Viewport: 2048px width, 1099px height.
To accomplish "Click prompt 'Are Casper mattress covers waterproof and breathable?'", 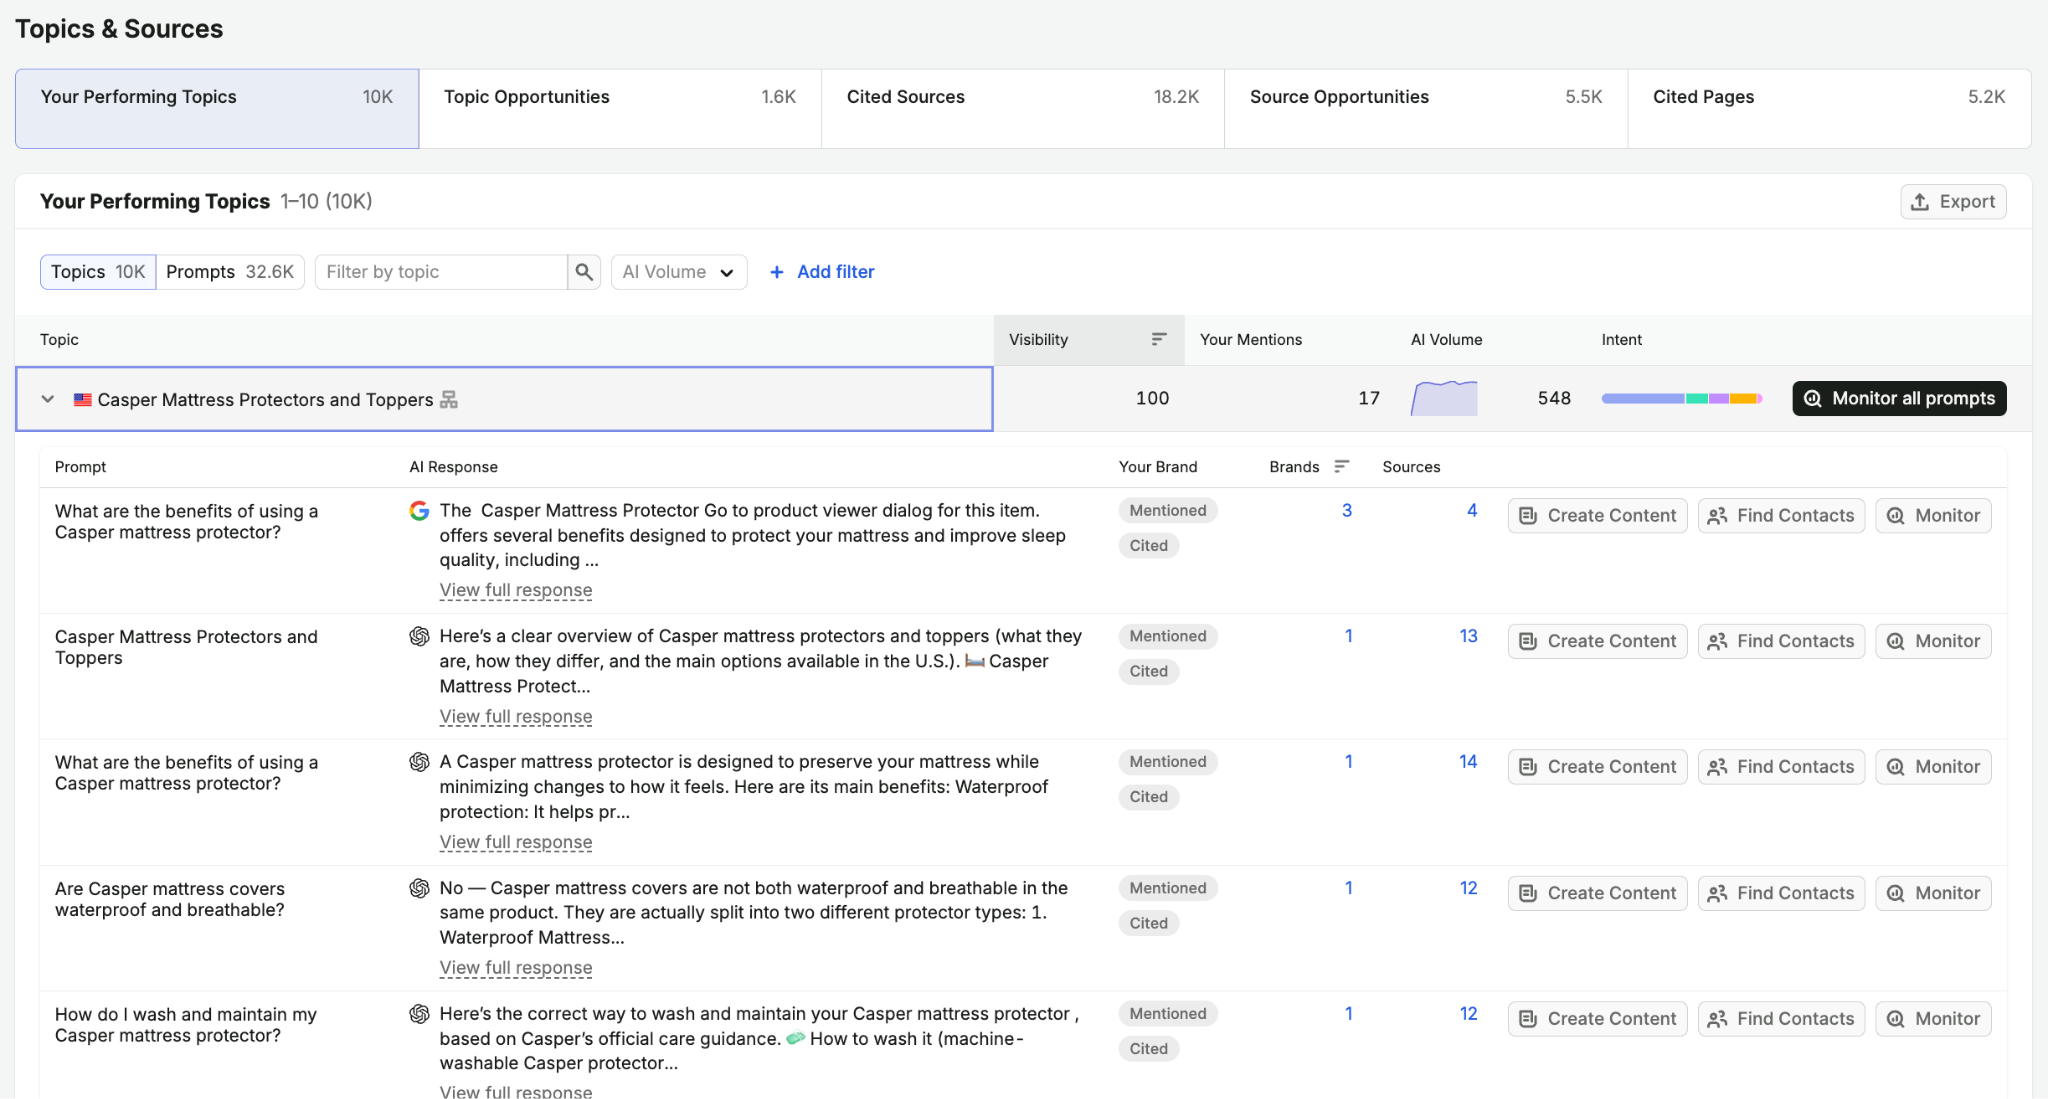I will 170,899.
